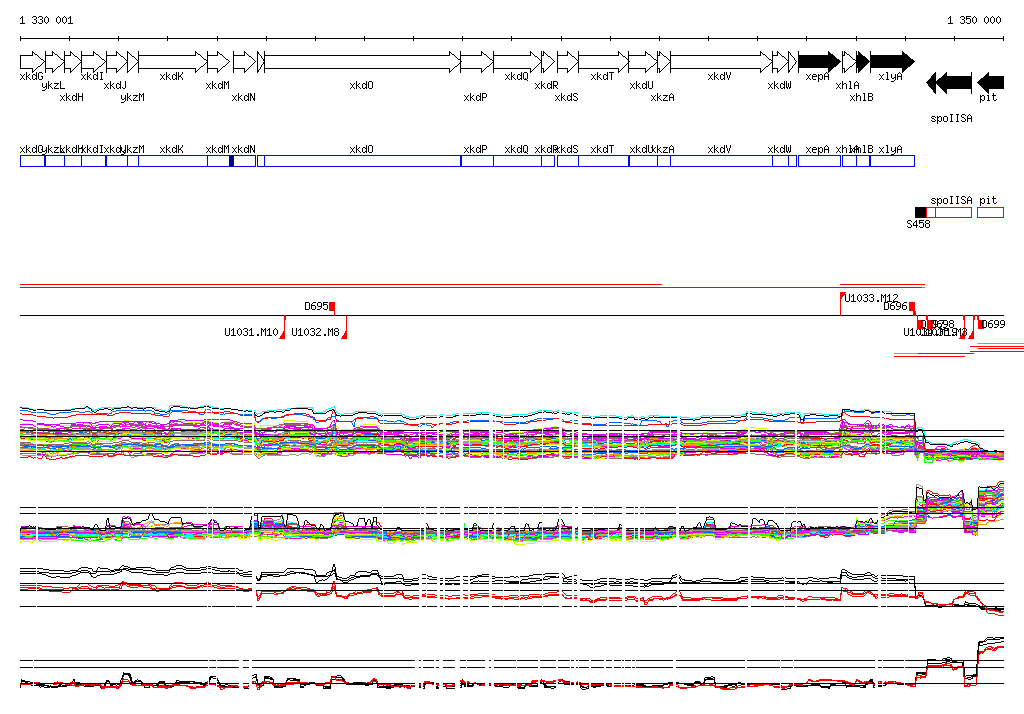Screen dimensions: 1024x714
Task: Select the blue xepA segment box
Action: pos(820,161)
